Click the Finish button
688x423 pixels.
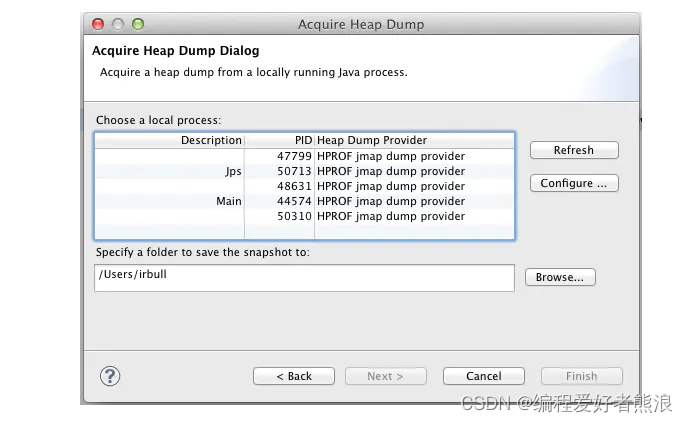pos(581,376)
